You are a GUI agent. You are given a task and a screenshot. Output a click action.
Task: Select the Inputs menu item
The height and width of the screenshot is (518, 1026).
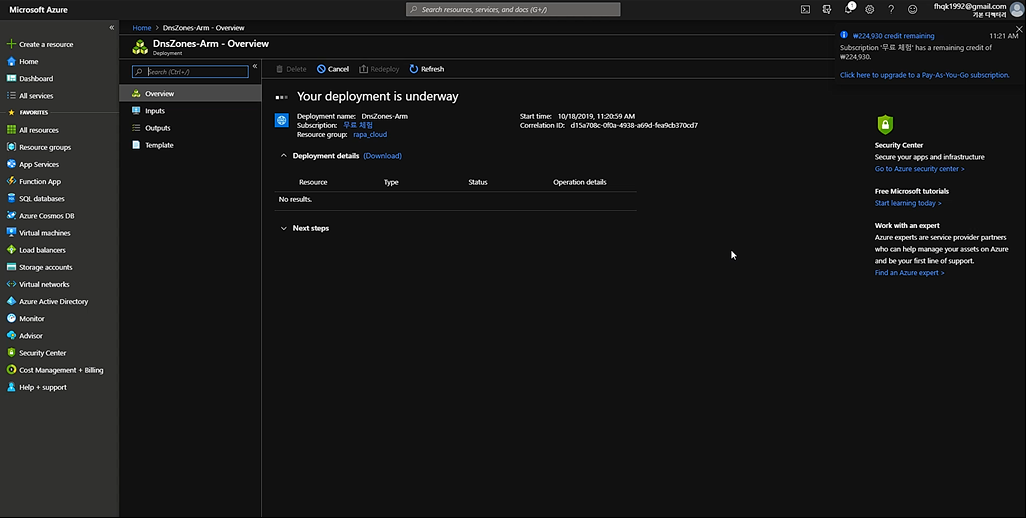pos(190,111)
